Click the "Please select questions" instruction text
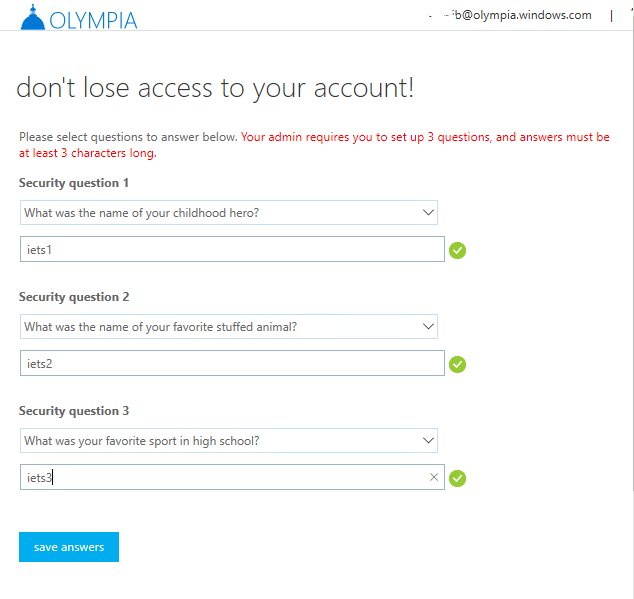Screen dimensions: 634x599 point(128,137)
